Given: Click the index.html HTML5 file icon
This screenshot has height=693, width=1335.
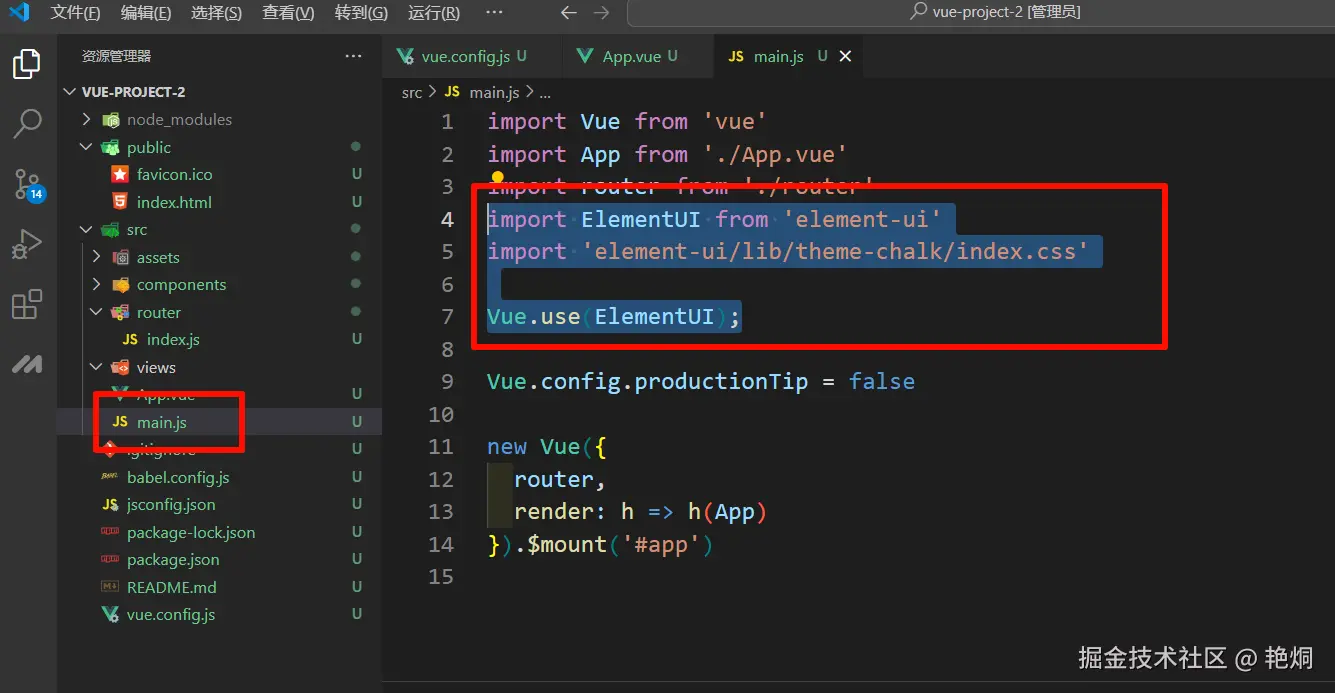Looking at the screenshot, I should (120, 202).
